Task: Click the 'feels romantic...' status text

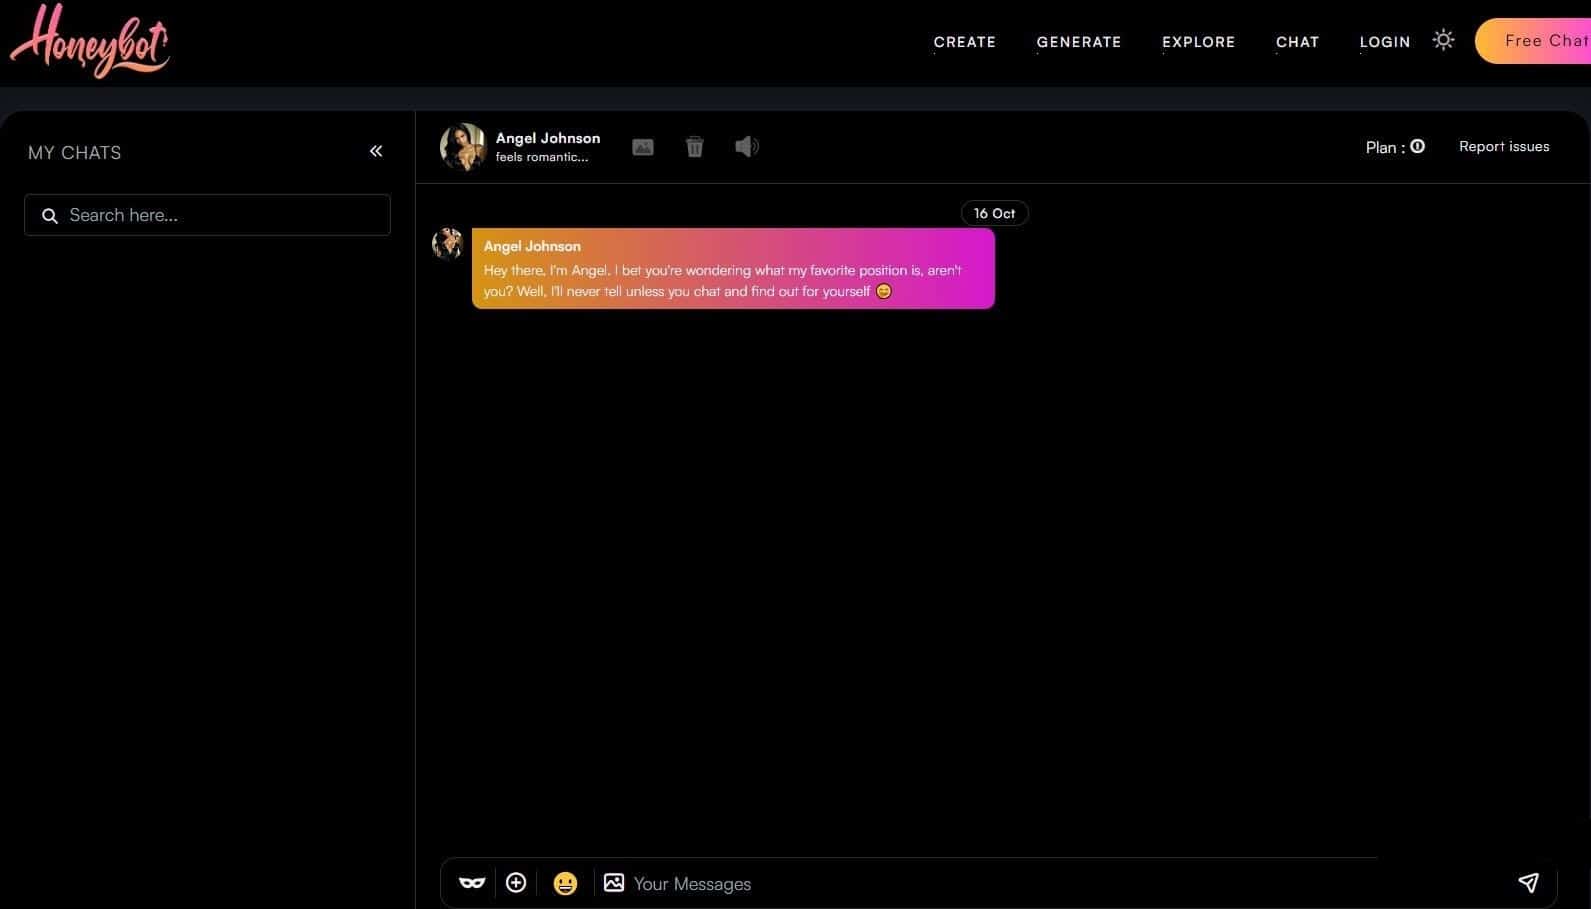Action: tap(541, 157)
